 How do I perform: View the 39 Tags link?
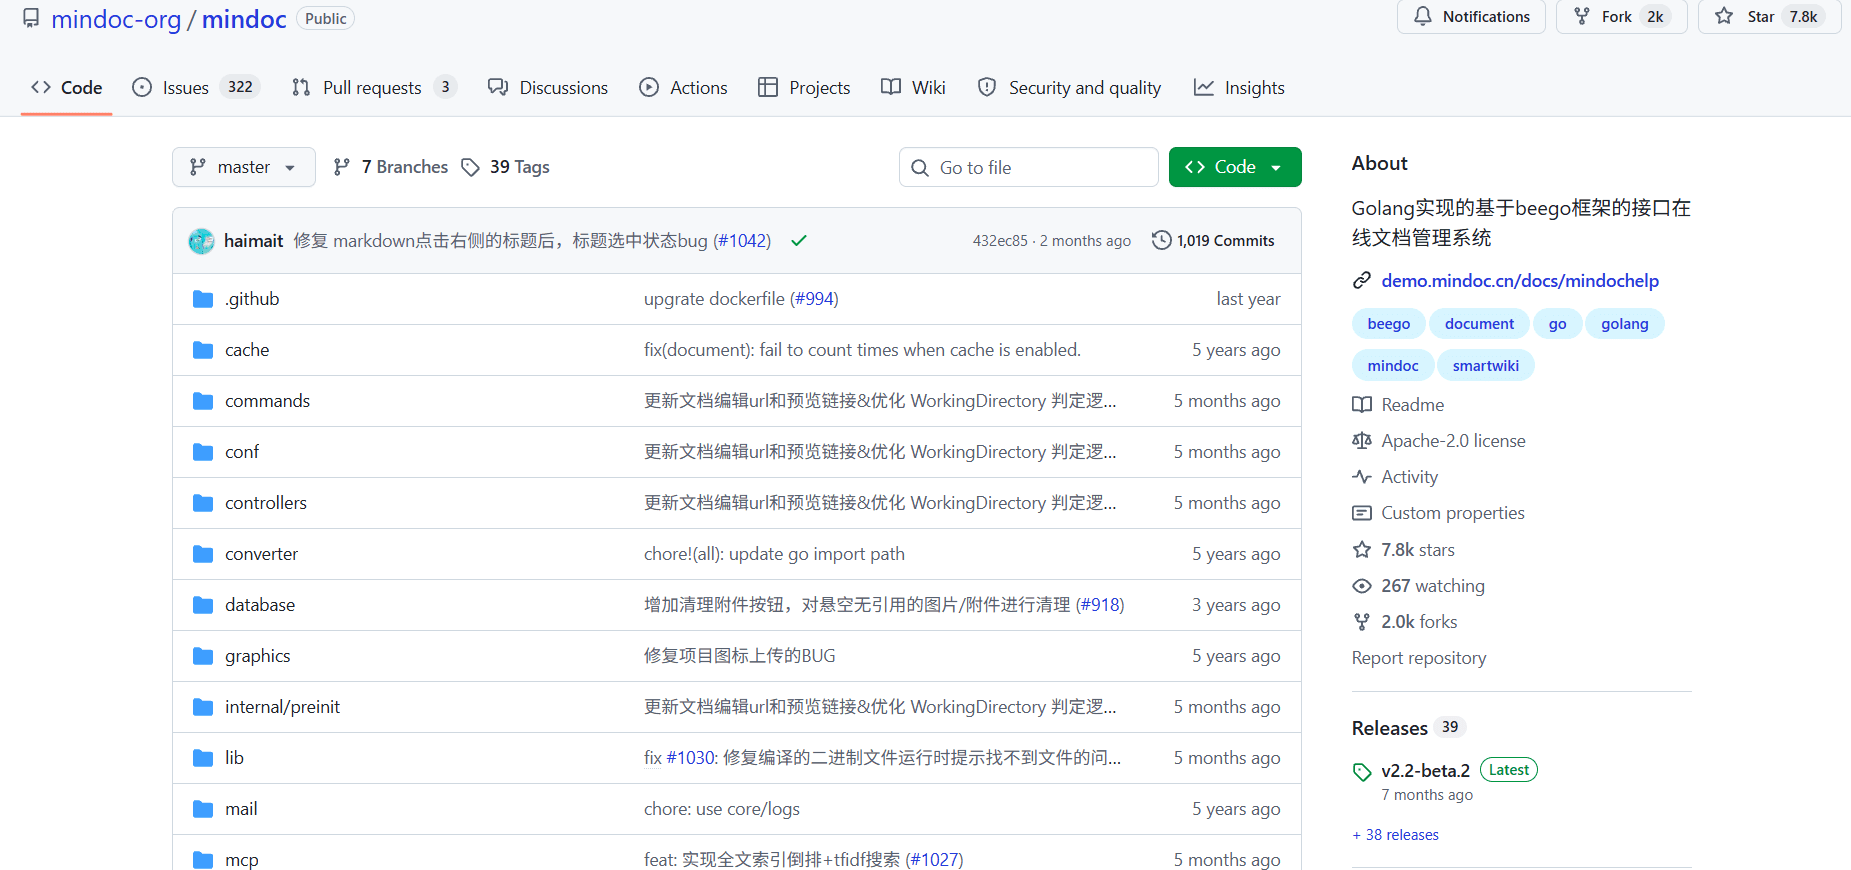(x=505, y=167)
